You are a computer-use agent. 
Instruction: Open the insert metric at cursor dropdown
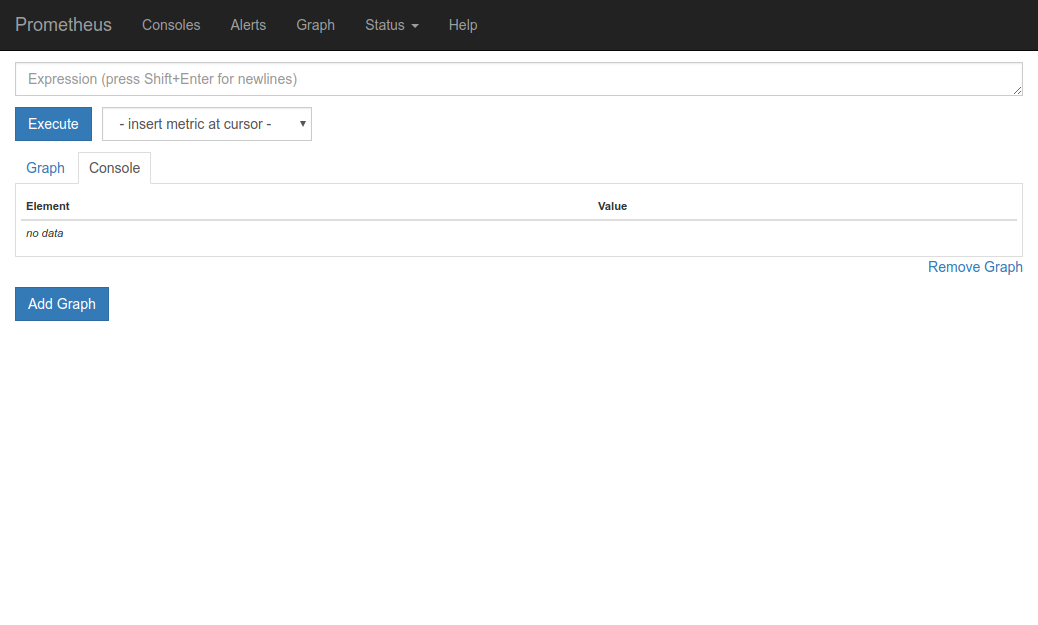207,124
